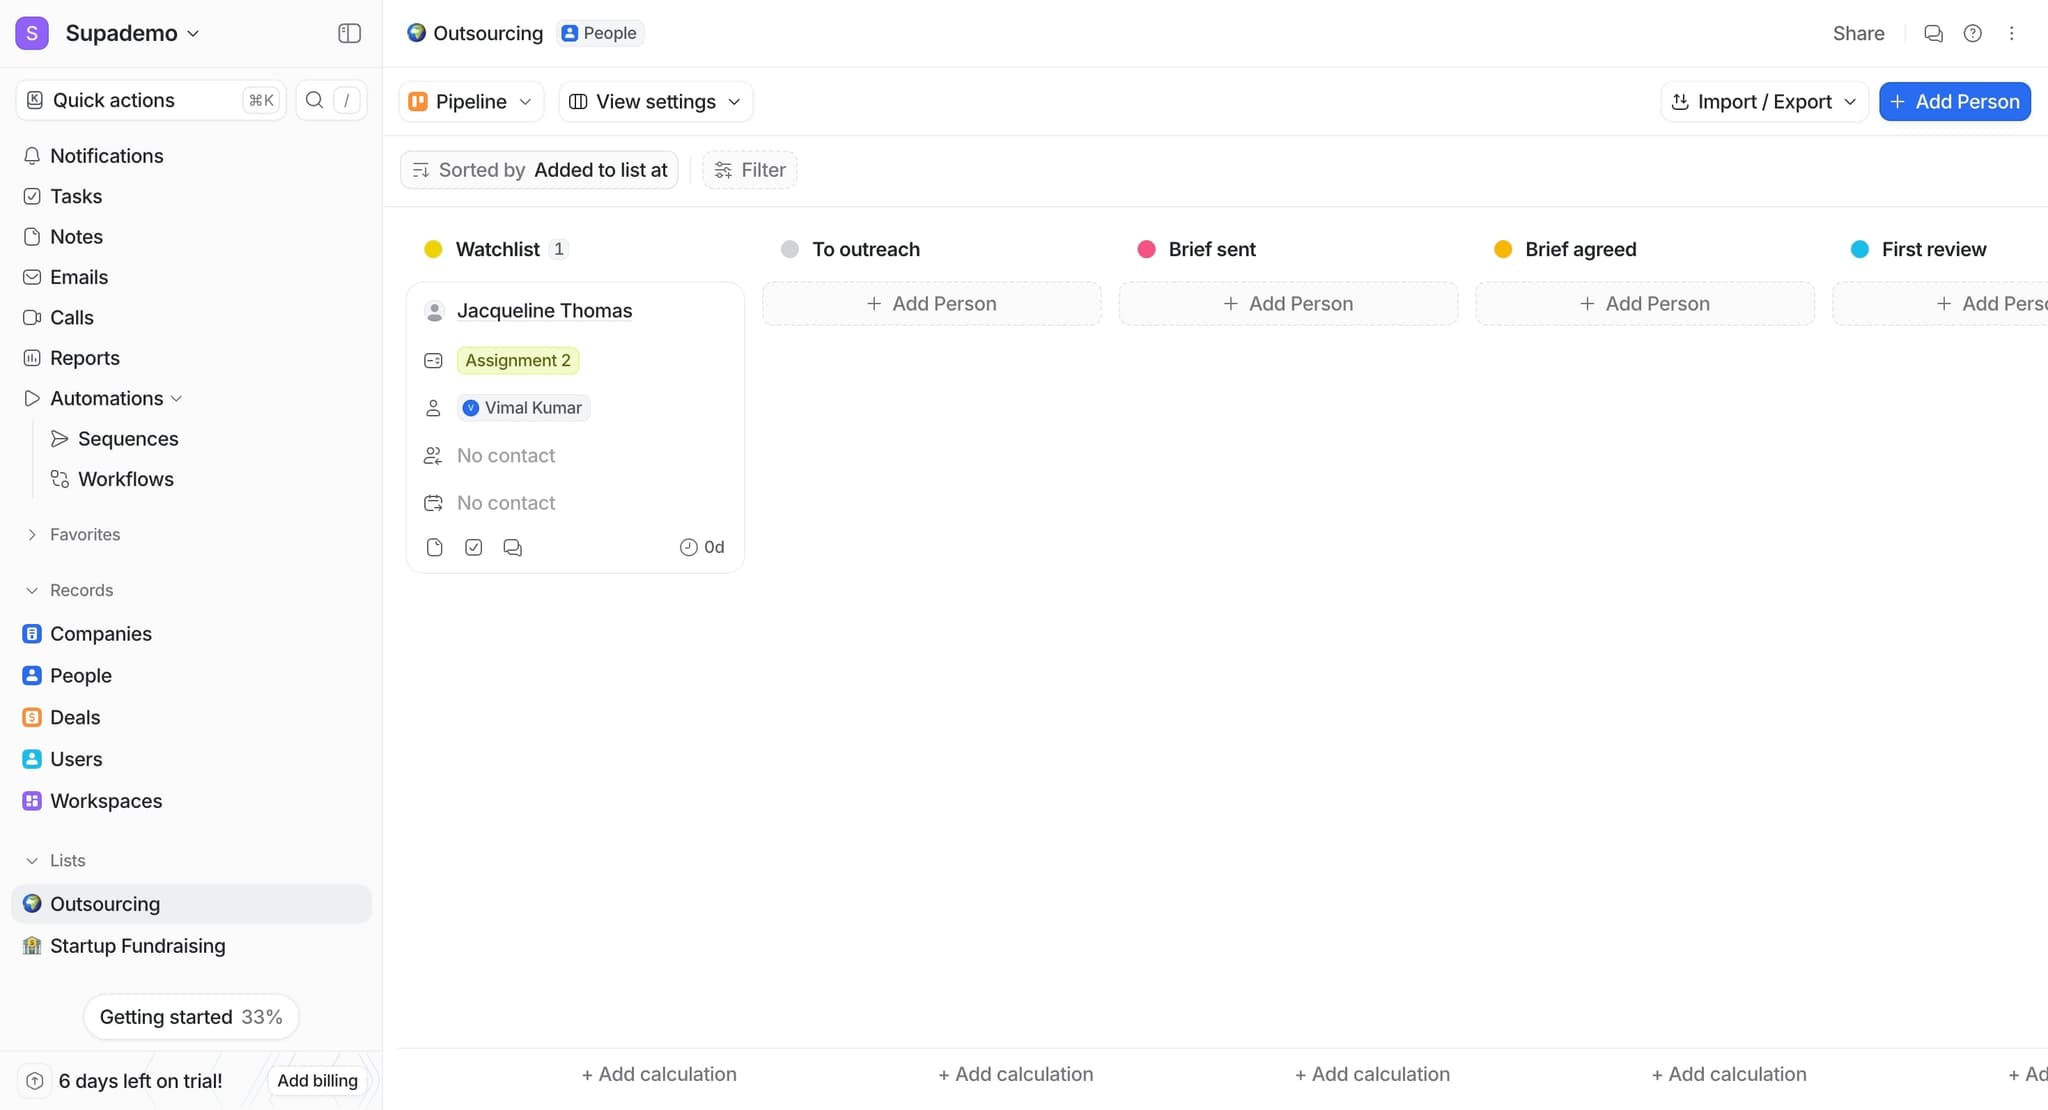2048x1110 pixels.
Task: Open the comments icon on the top bar
Action: [x=1933, y=33]
